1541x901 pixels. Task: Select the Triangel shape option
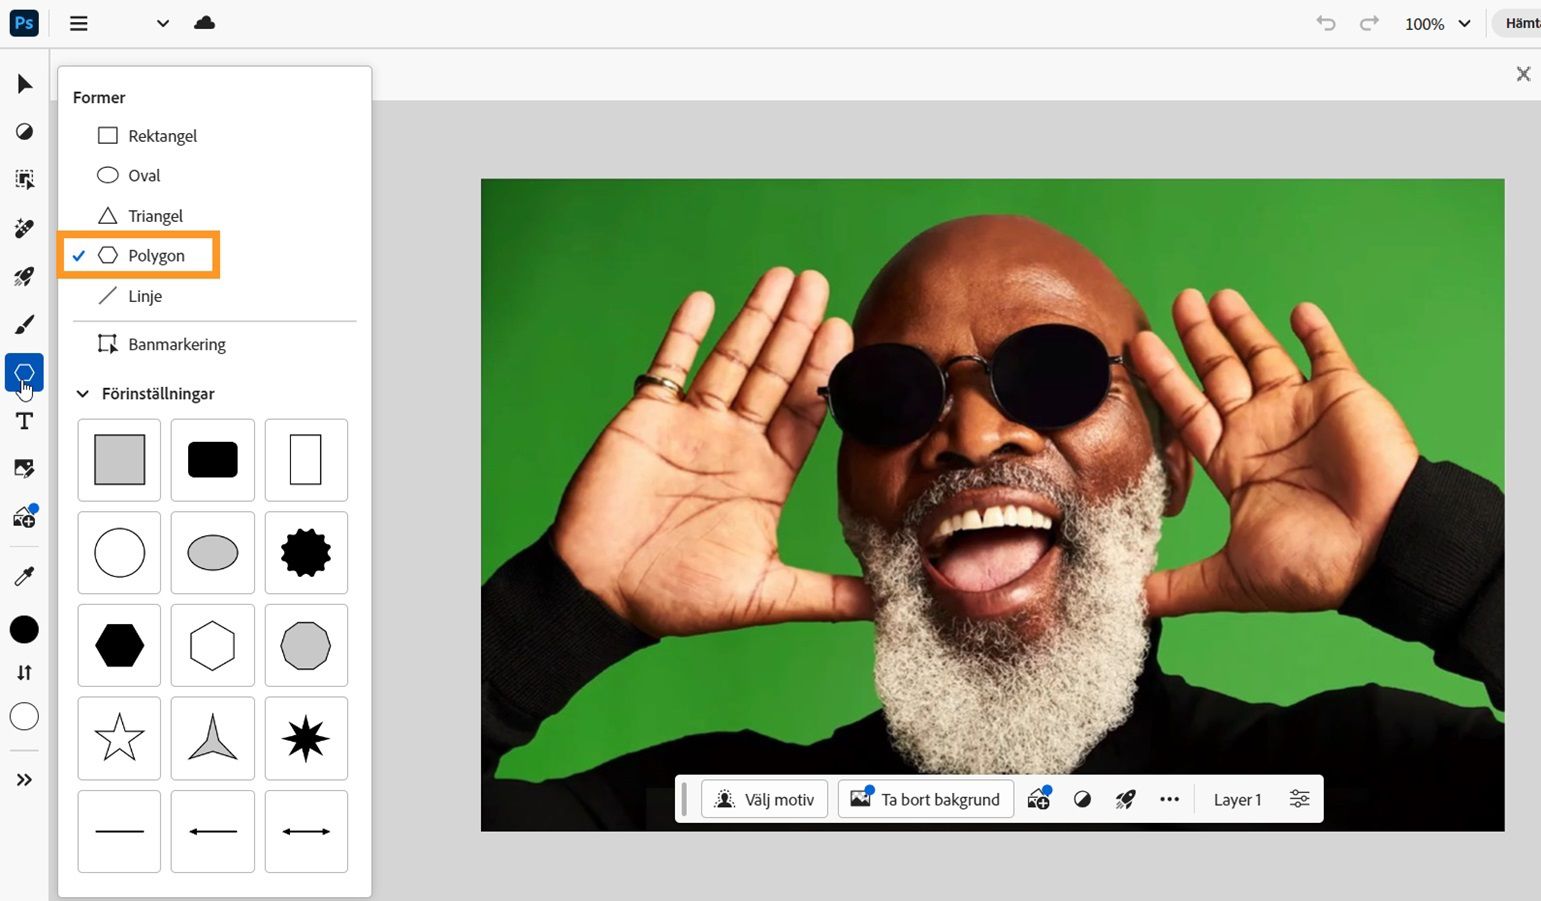(156, 215)
